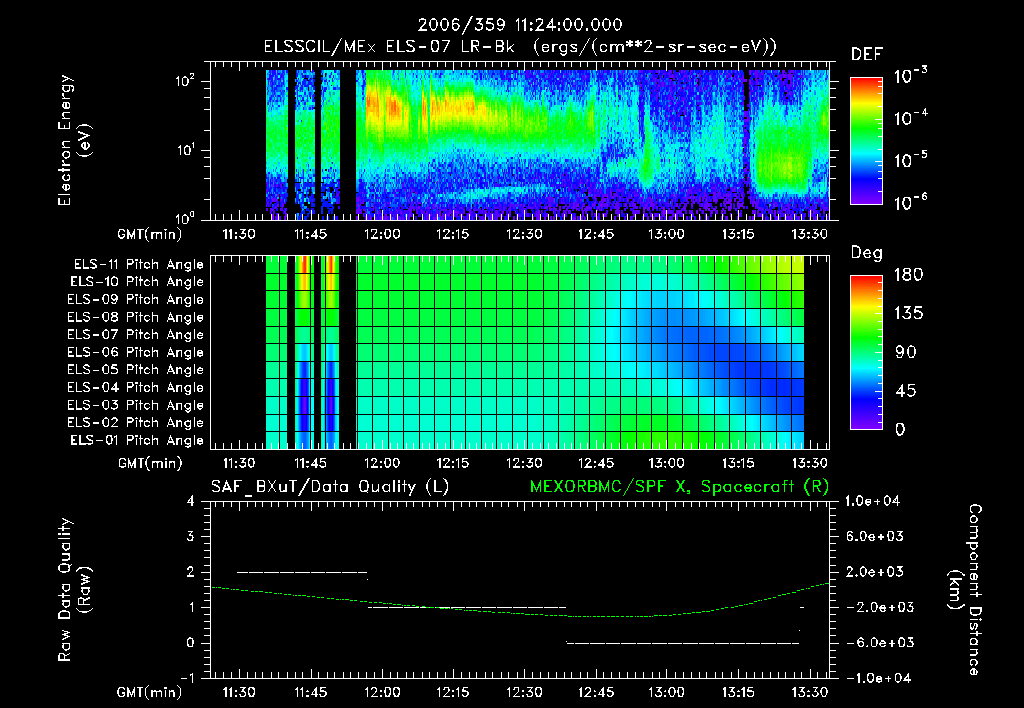
Task: Click the data quality level 0 line segment
Action: 682,643
